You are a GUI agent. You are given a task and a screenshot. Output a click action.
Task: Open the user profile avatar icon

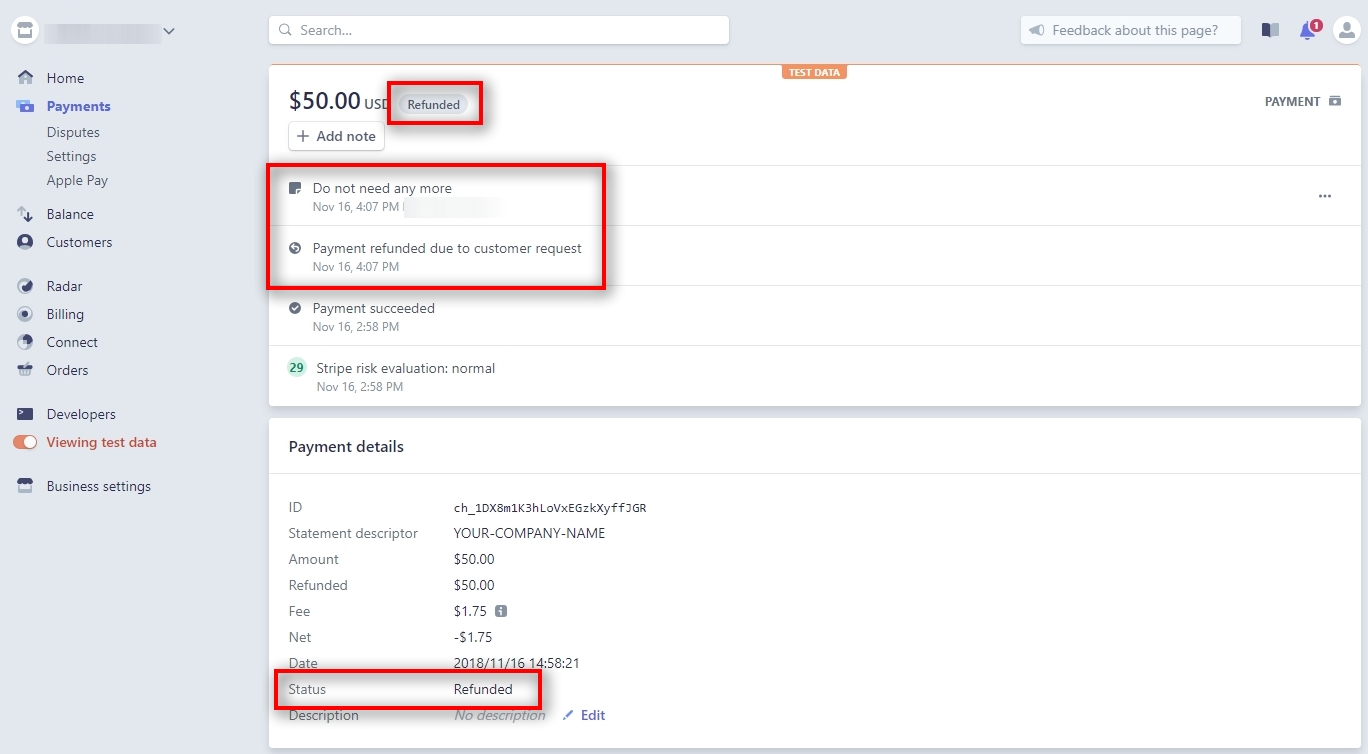pos(1346,30)
